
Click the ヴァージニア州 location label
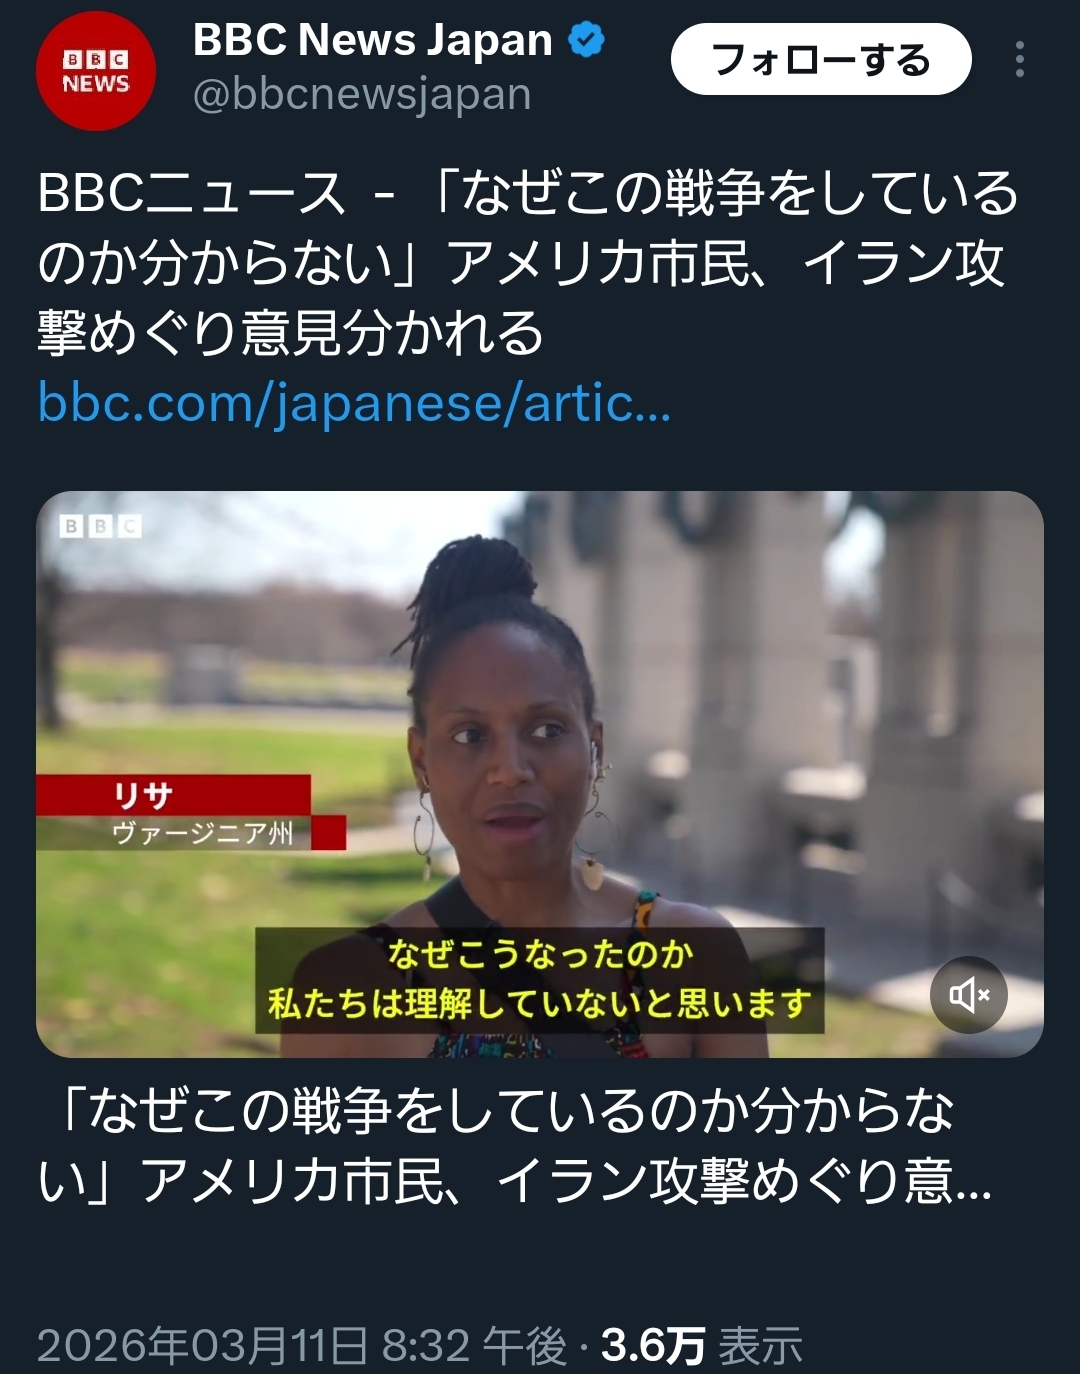[202, 833]
